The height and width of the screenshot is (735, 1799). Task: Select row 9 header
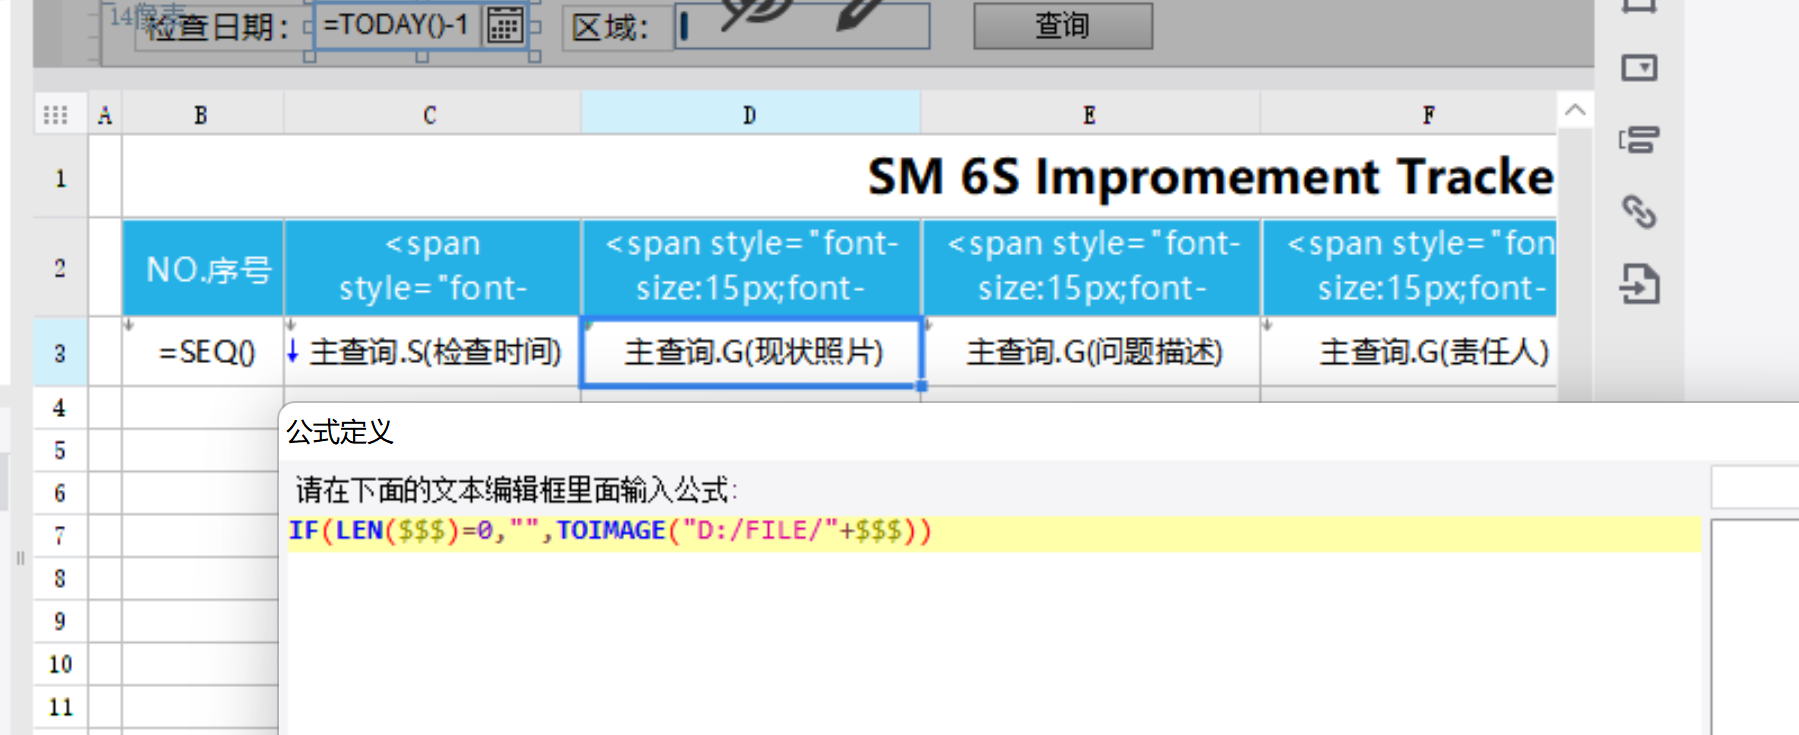point(61,622)
